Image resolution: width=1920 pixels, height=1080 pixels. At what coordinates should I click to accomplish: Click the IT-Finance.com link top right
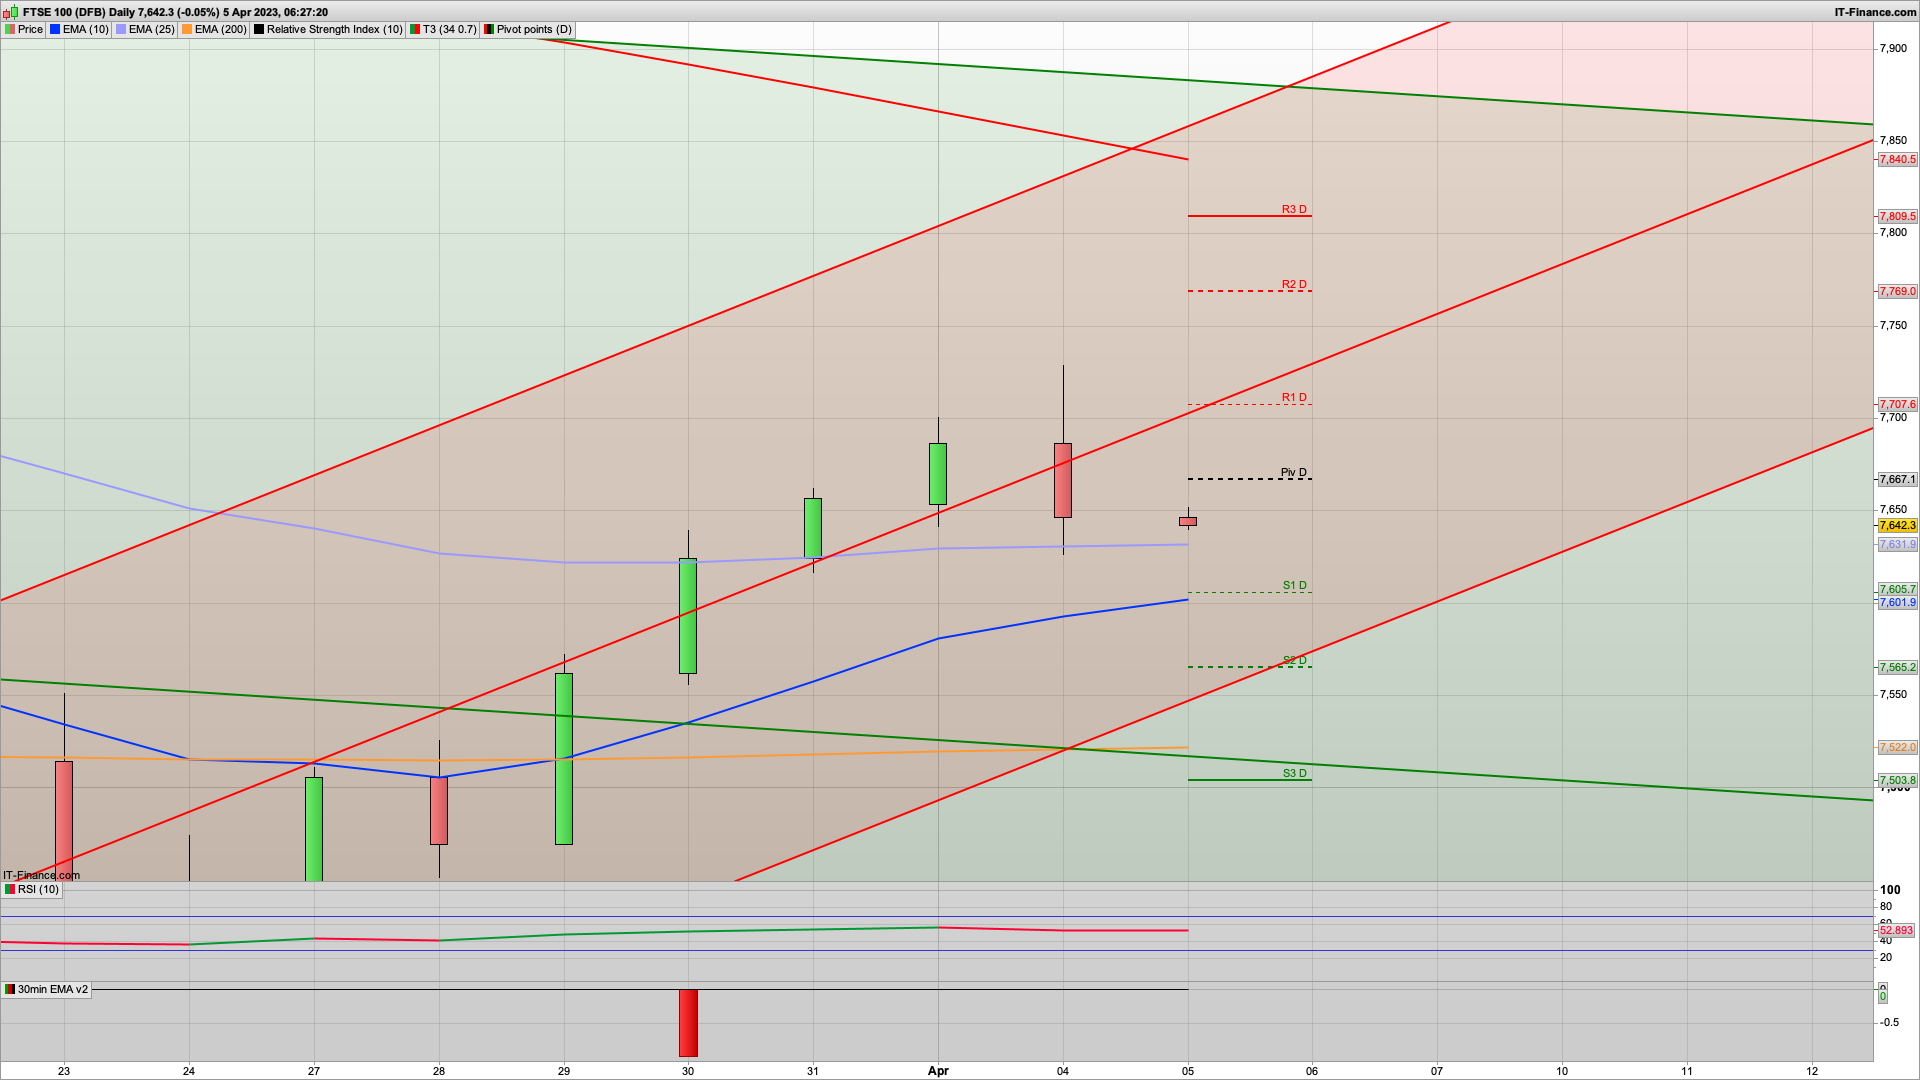coord(1875,12)
